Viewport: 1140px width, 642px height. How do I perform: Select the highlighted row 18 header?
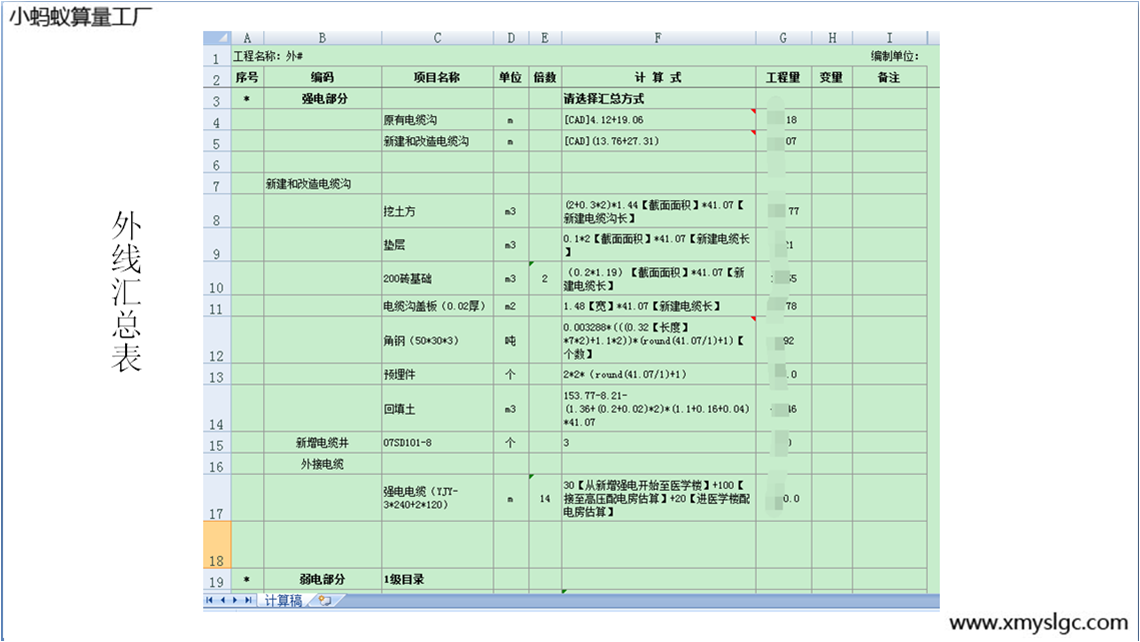217,545
